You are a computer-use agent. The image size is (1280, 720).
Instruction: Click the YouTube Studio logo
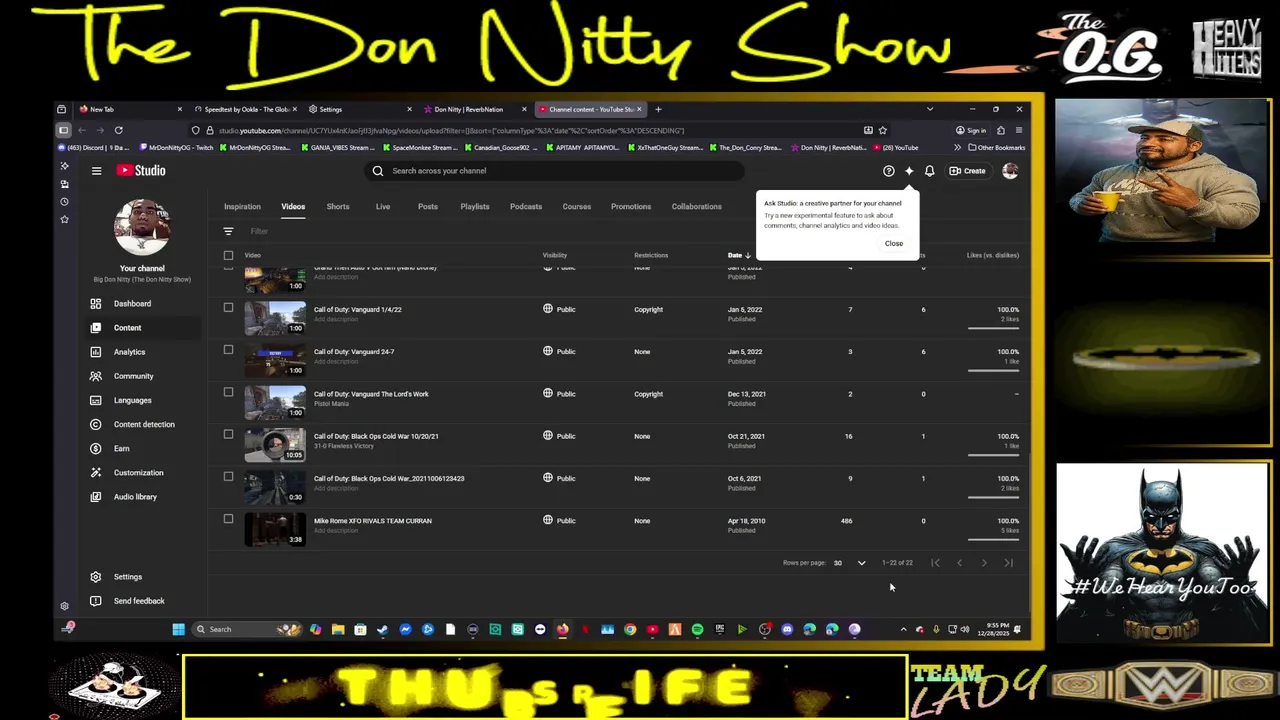pos(141,171)
